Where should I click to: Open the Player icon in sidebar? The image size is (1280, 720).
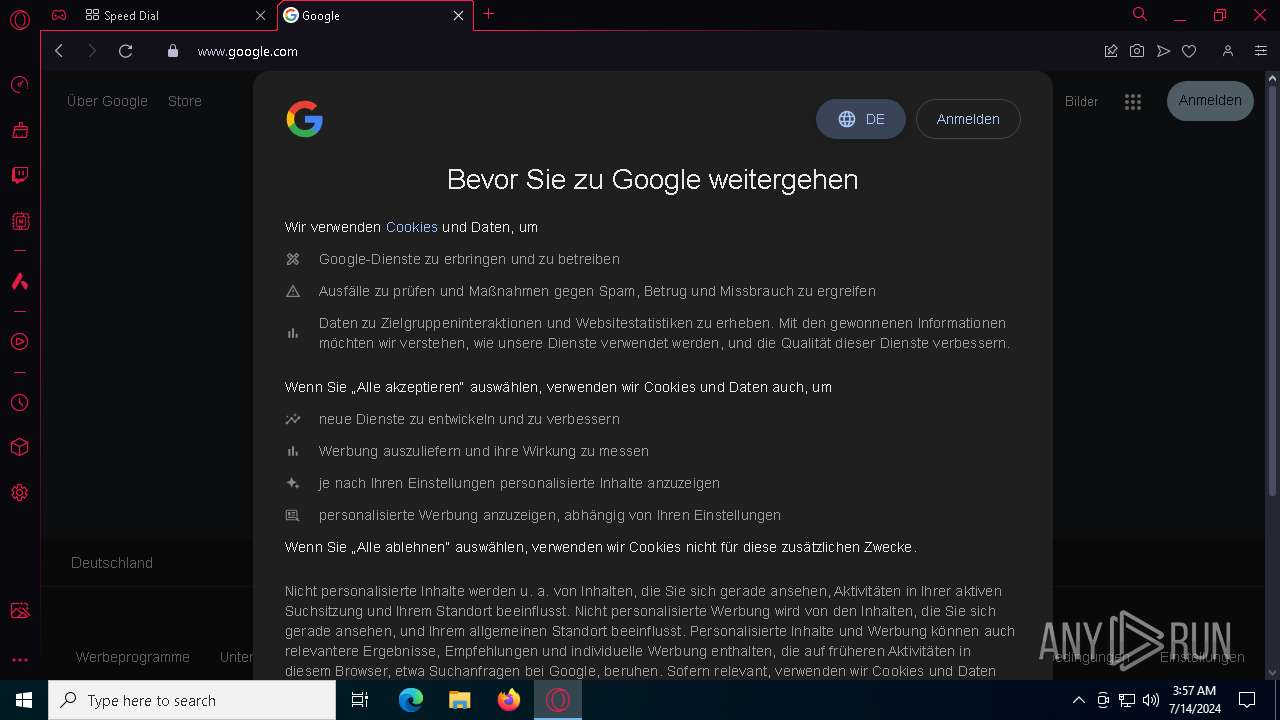(x=19, y=342)
